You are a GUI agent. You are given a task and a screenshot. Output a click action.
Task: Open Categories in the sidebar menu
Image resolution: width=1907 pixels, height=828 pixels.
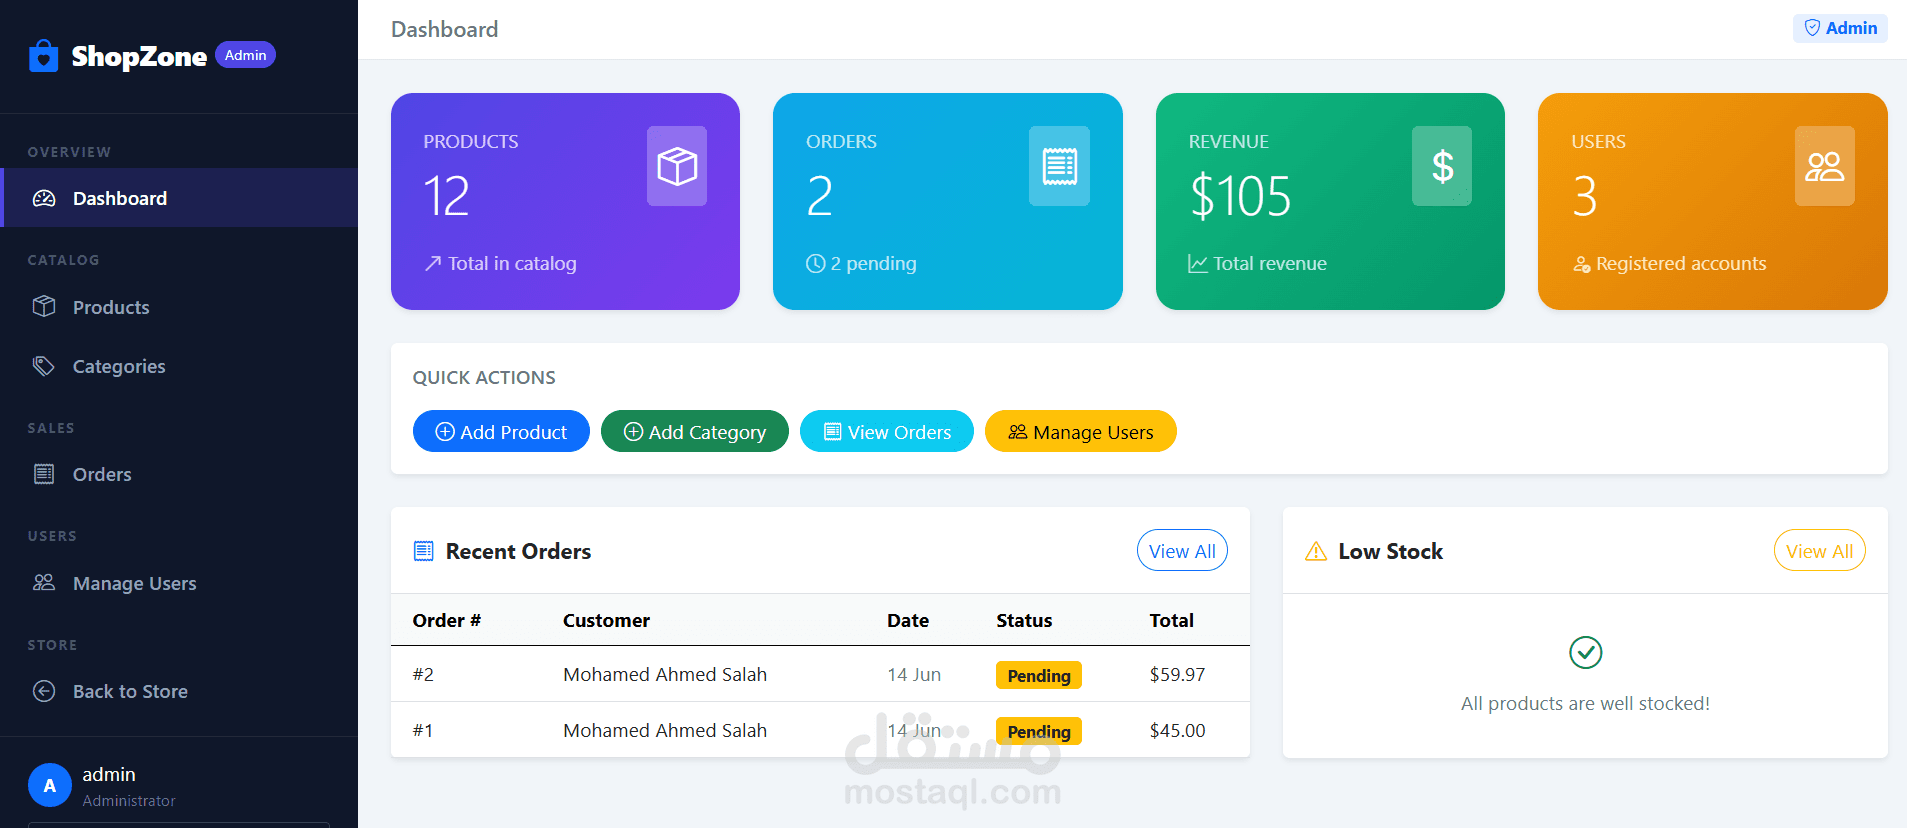pos(179,366)
